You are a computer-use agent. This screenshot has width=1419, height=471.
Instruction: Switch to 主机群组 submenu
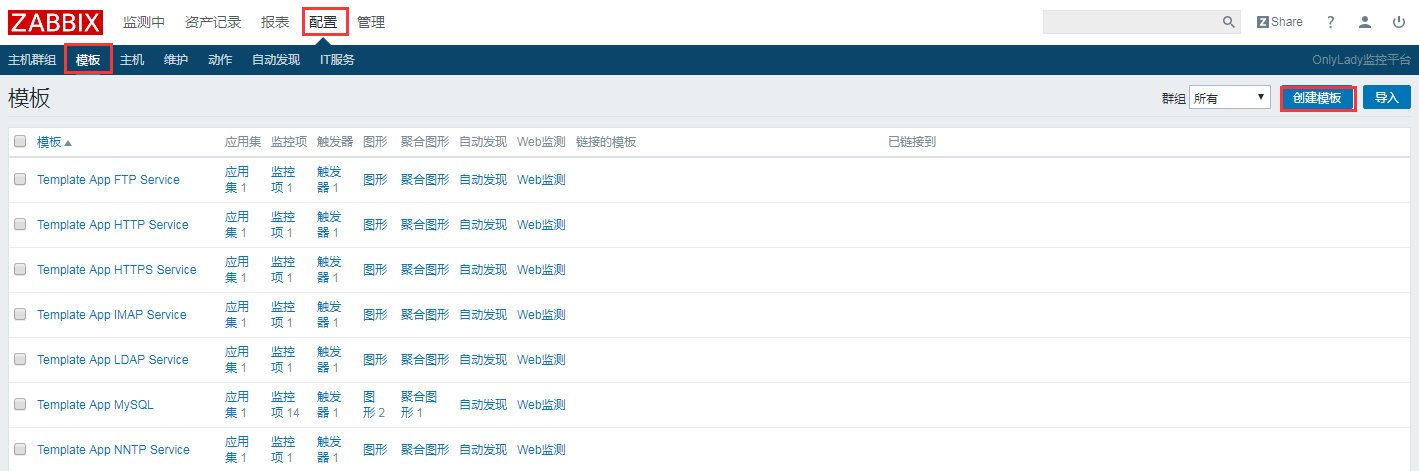32,60
